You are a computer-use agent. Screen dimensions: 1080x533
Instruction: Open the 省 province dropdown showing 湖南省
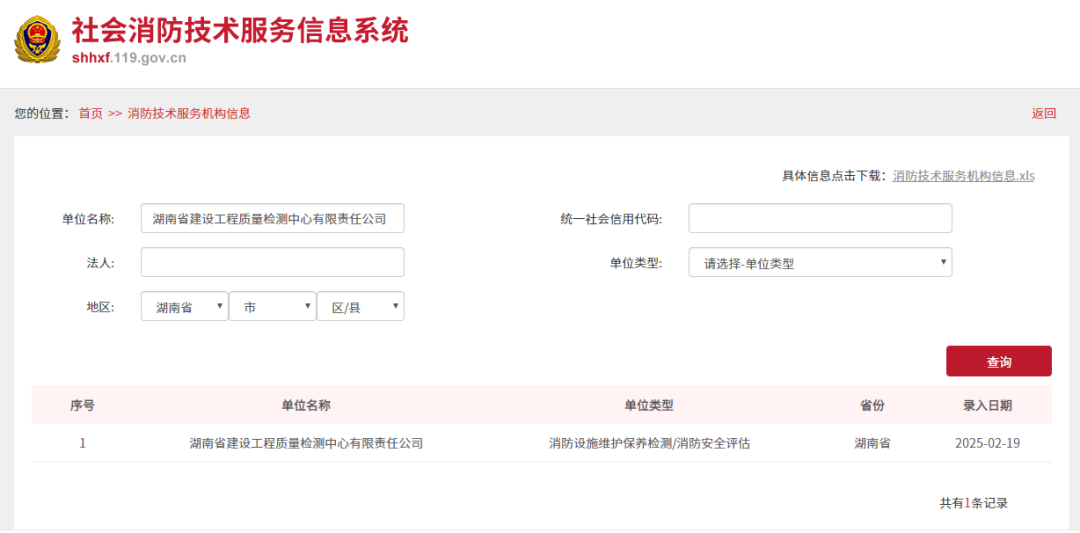pyautogui.click(x=185, y=306)
